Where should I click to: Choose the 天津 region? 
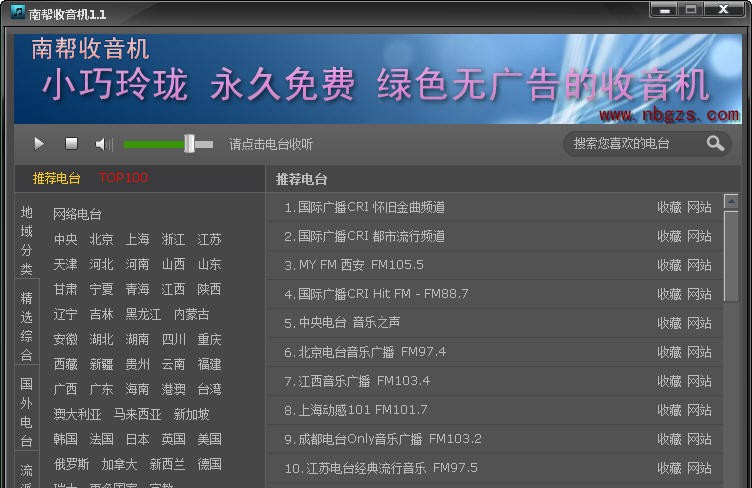pyautogui.click(x=65, y=264)
